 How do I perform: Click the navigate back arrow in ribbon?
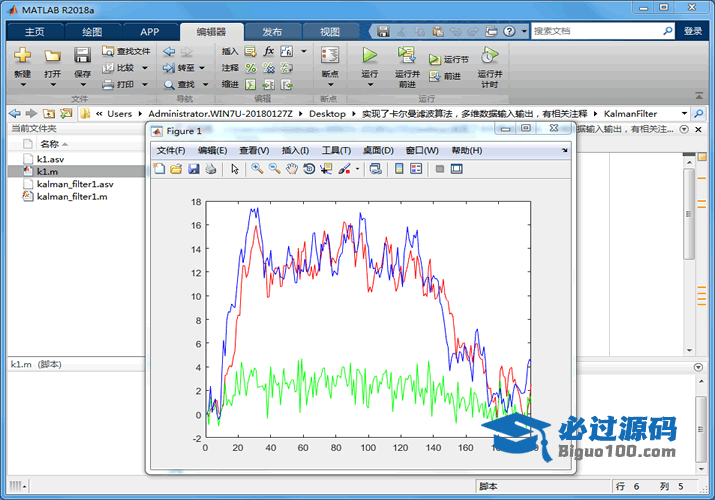169,52
